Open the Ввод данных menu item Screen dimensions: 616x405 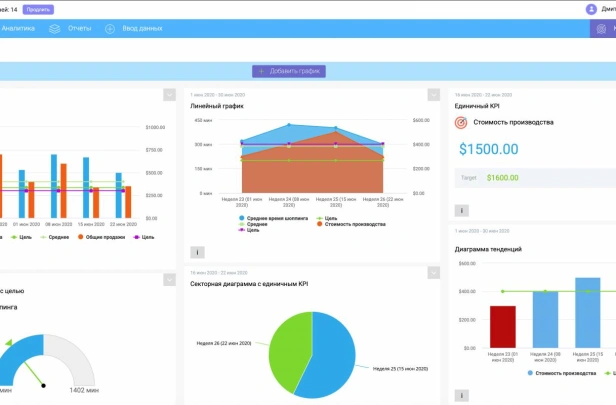(142, 28)
